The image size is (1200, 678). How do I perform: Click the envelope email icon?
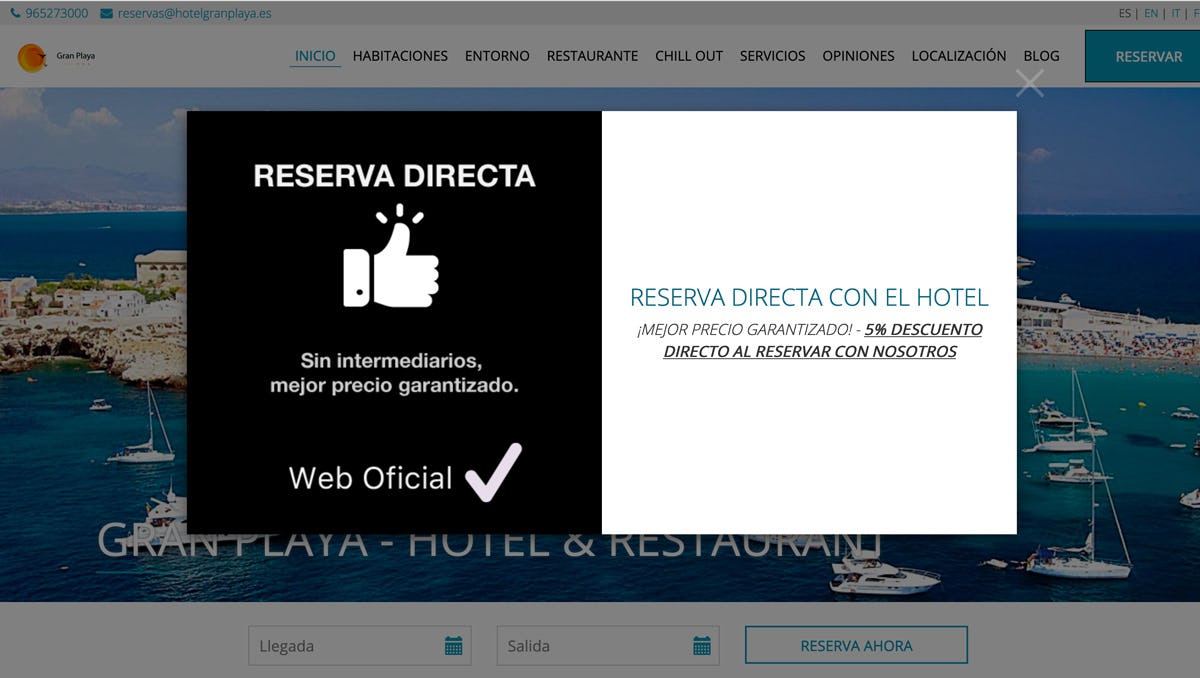click(x=106, y=14)
